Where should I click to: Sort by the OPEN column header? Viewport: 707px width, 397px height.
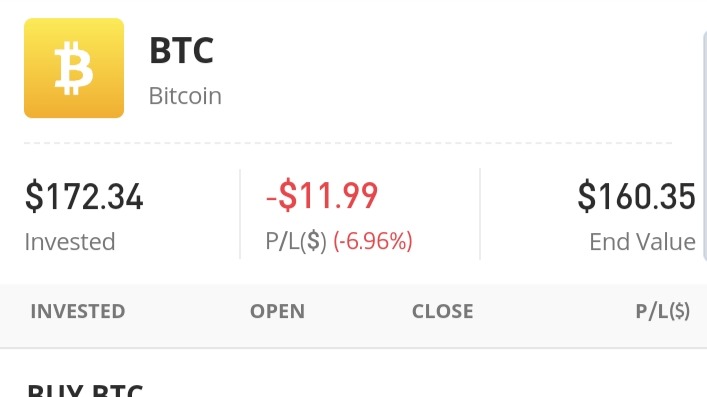pyautogui.click(x=277, y=311)
